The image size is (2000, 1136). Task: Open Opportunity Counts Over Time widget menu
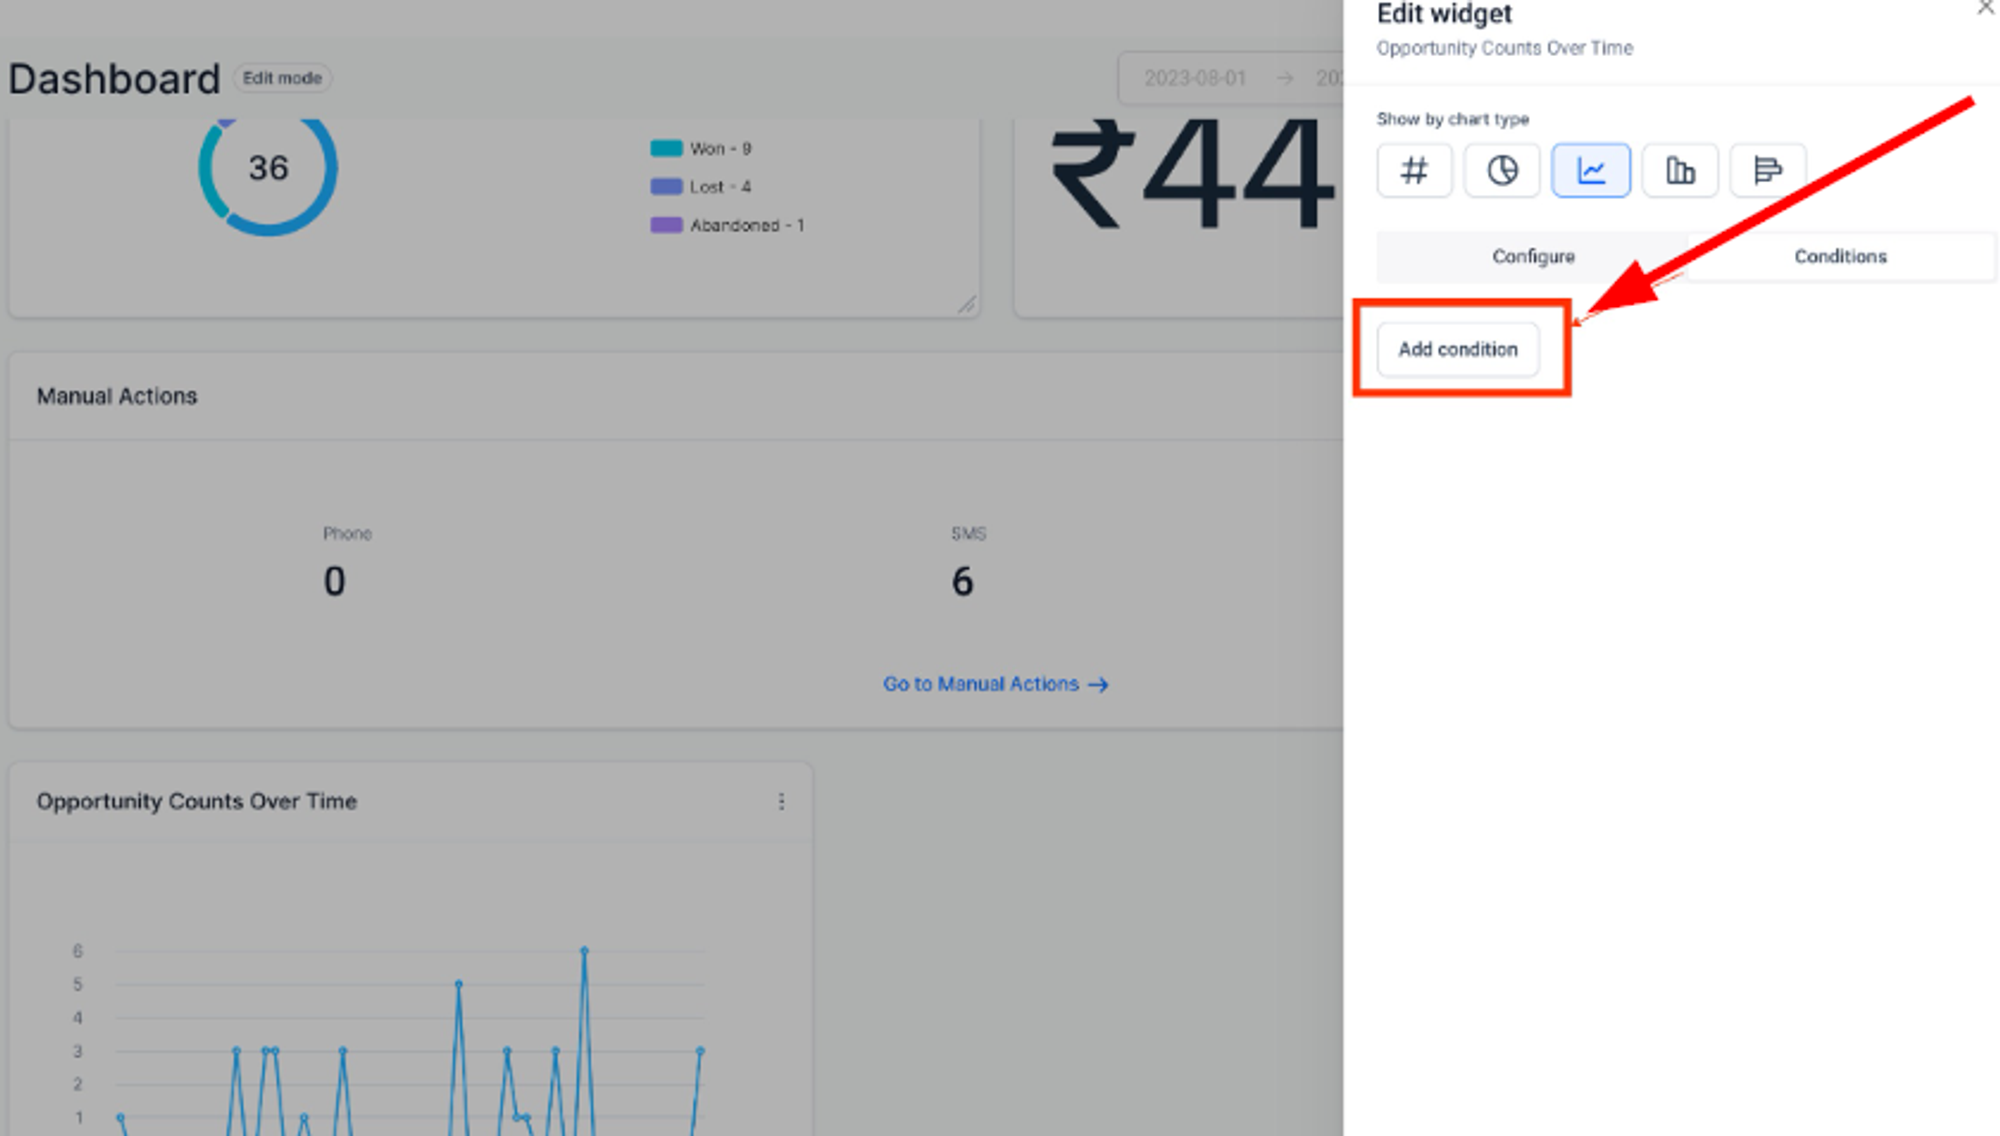pos(781,802)
